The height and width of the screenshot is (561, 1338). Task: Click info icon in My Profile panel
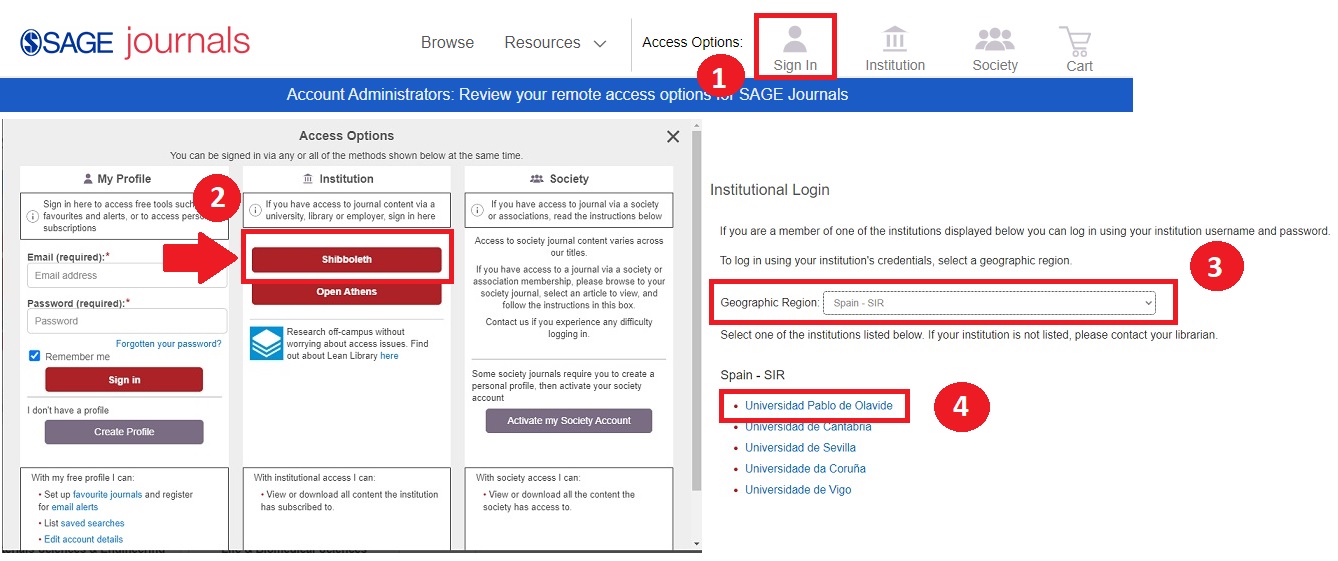32,216
